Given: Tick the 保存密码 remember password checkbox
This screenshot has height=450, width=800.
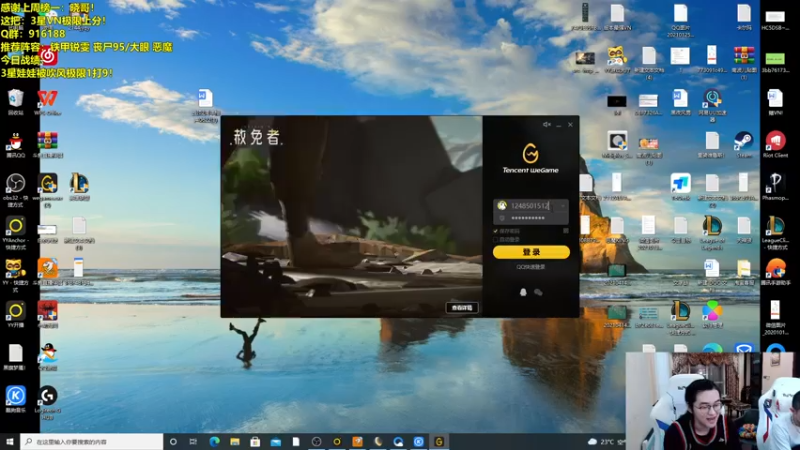Looking at the screenshot, I should [x=495, y=231].
